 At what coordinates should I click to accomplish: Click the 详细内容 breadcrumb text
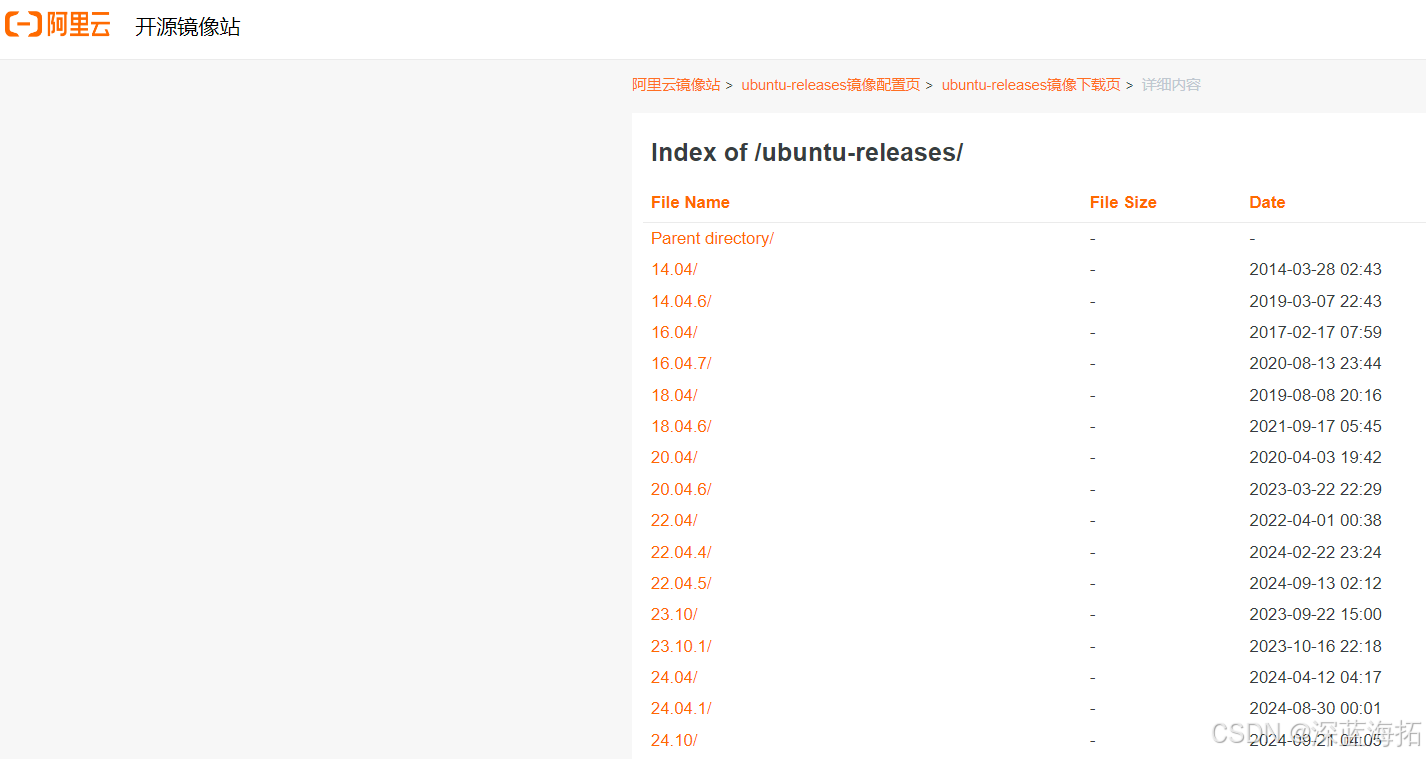pos(1171,85)
